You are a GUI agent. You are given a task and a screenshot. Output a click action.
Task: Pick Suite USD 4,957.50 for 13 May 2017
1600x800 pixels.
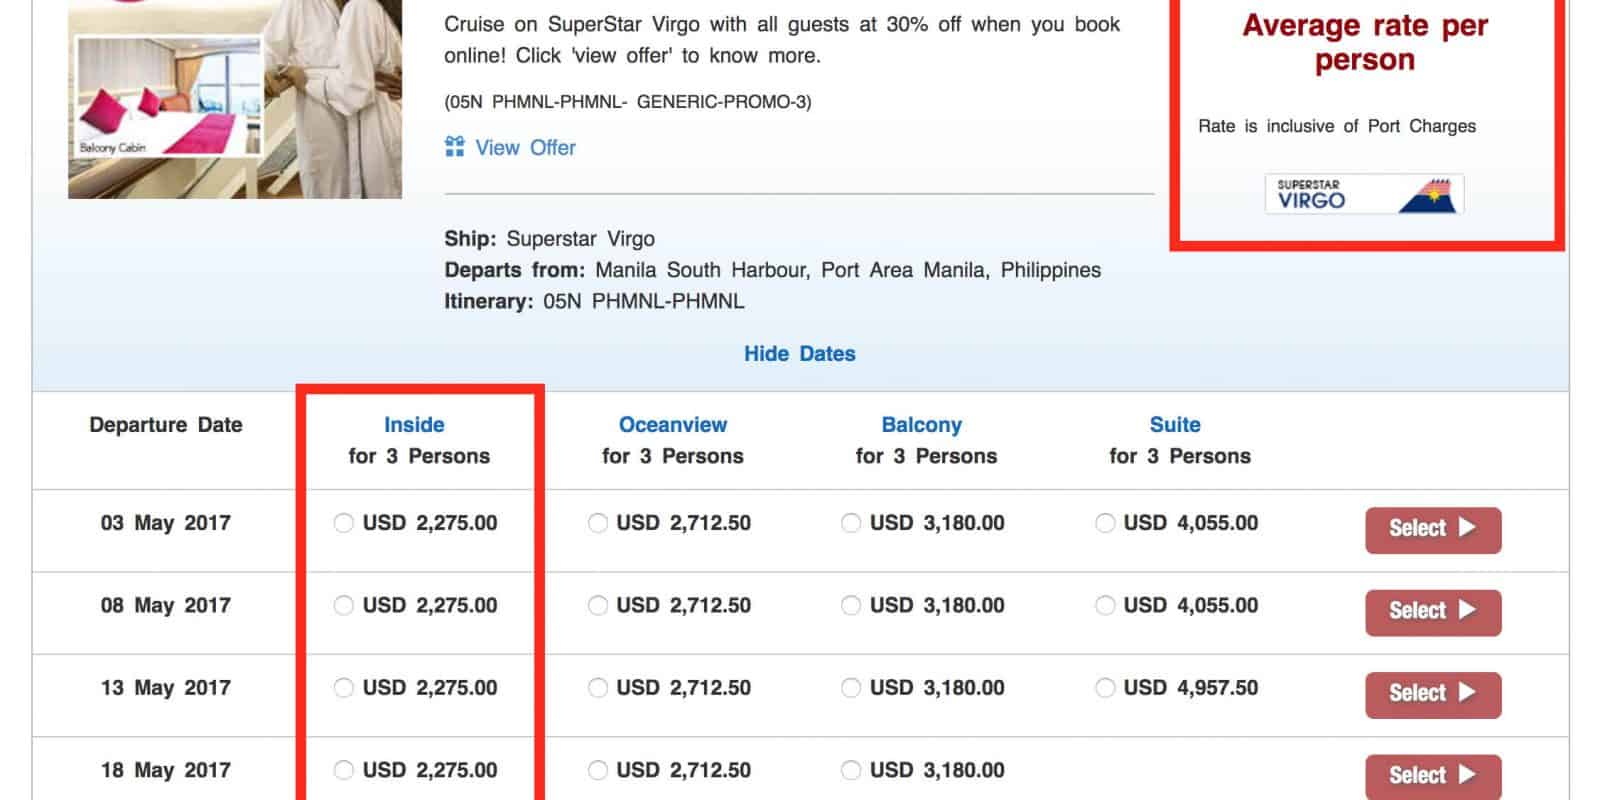[1105, 688]
